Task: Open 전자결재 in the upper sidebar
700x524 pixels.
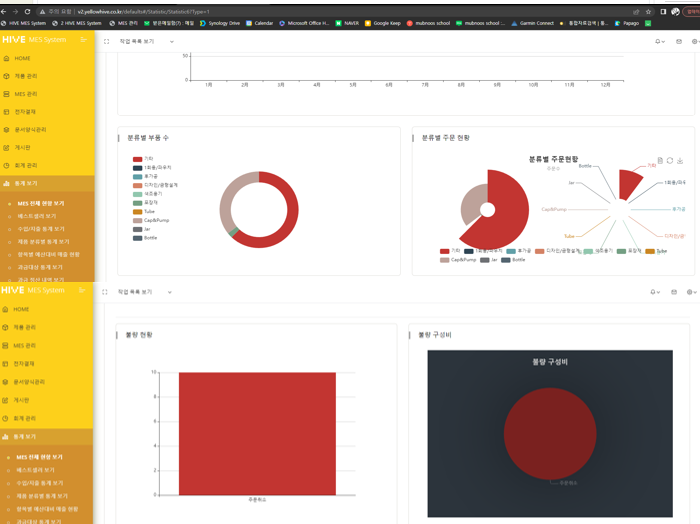Action: click(x=25, y=112)
